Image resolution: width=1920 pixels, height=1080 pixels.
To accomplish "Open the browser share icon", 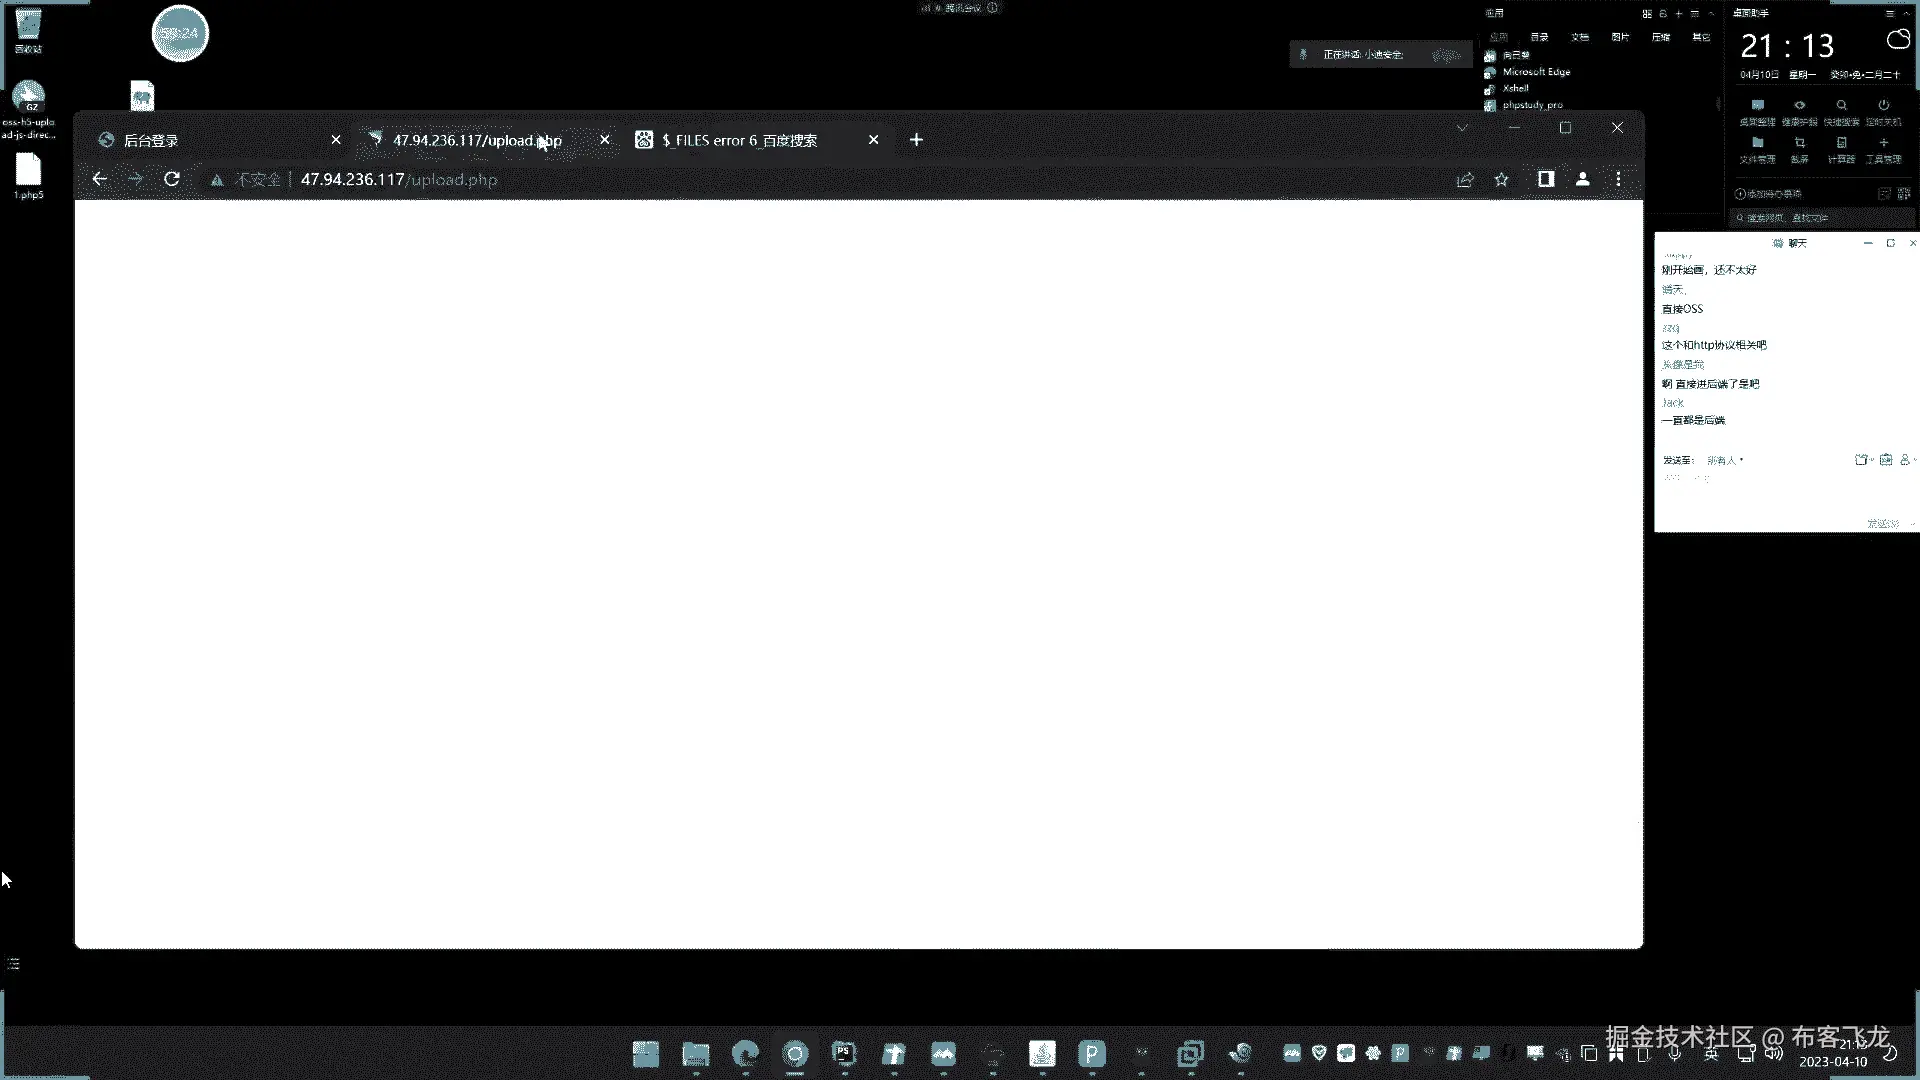I will [1465, 179].
